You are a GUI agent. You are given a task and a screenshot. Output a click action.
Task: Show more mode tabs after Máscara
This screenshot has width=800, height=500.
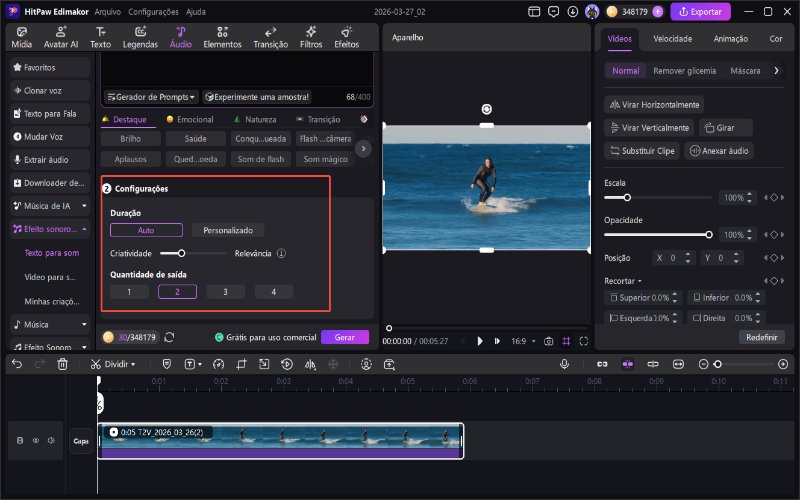tap(776, 70)
